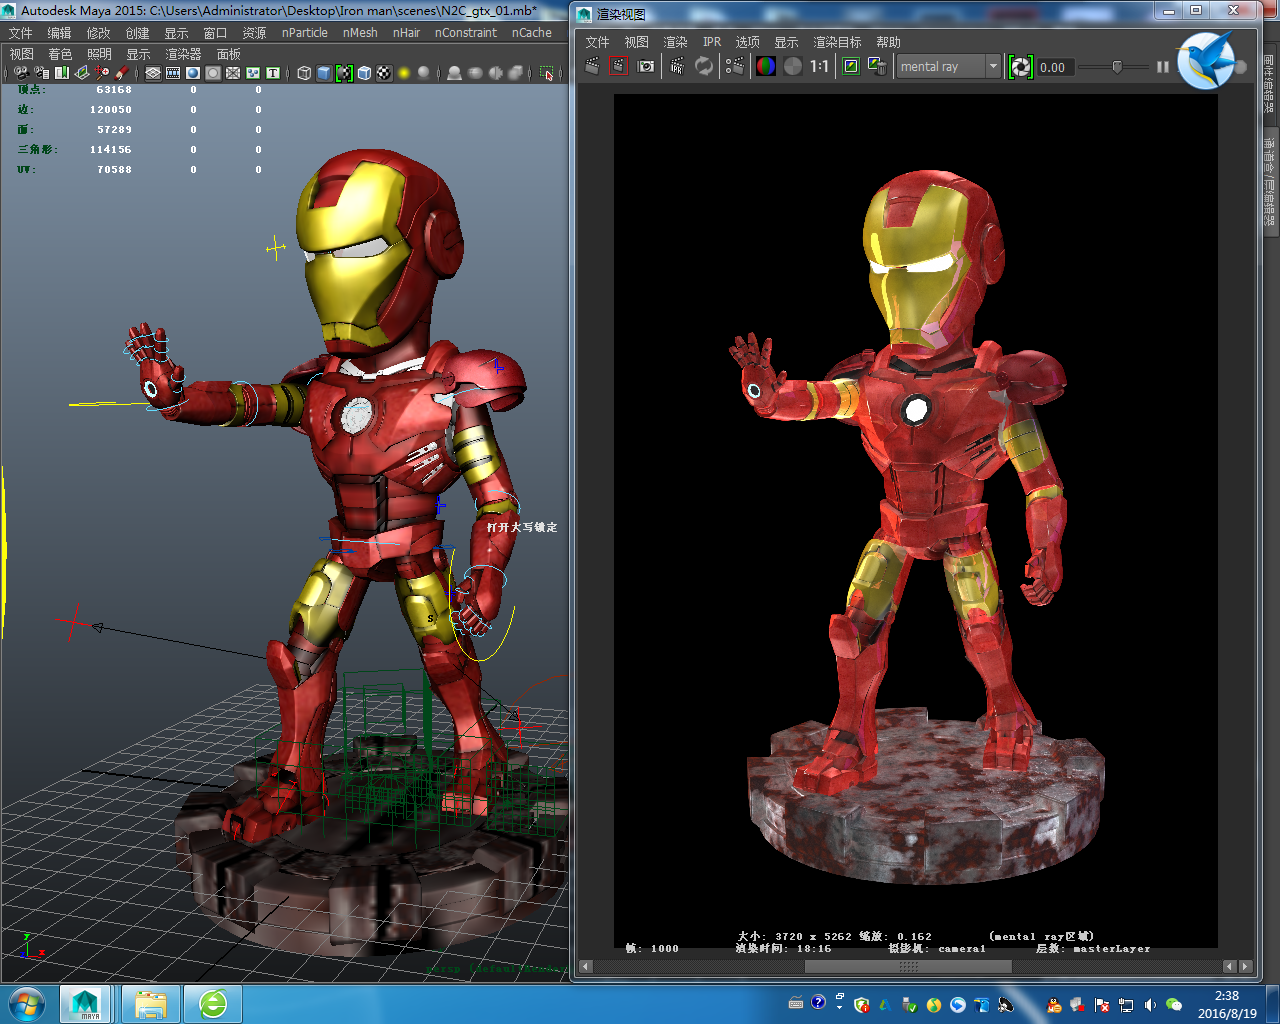Click the keep image icon in Render View

pos(851,66)
